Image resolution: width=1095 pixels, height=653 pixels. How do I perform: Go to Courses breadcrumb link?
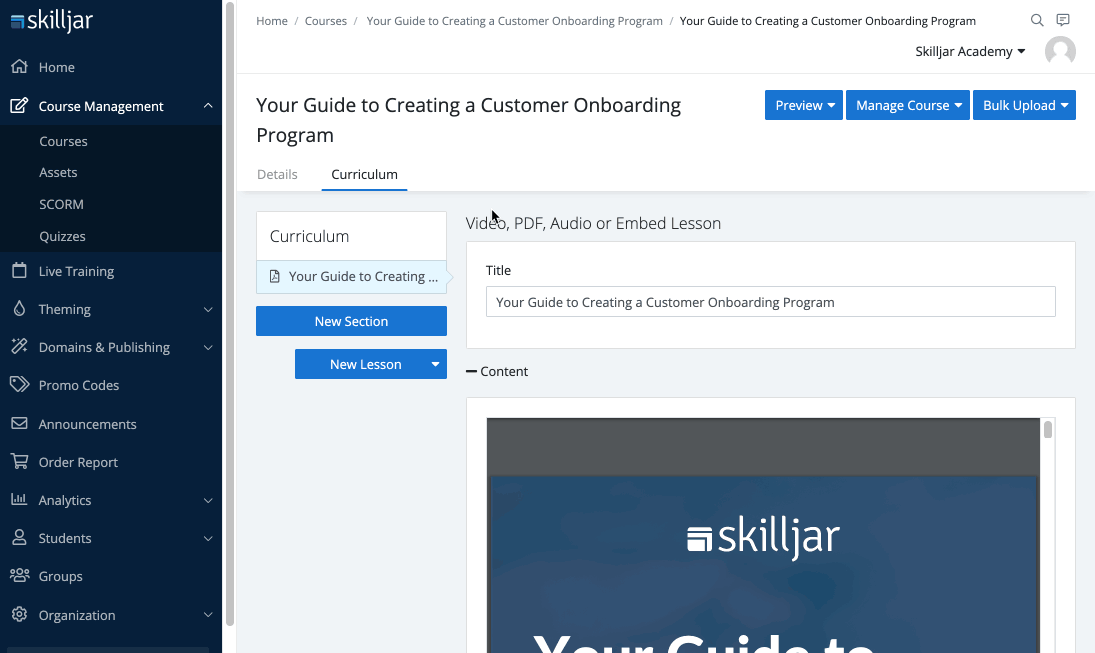coord(326,21)
